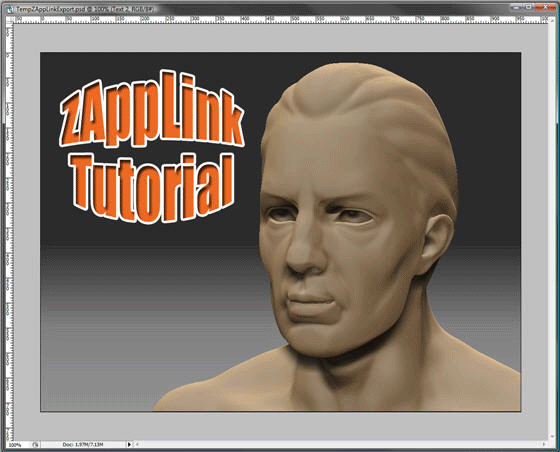Click the horizontal scrollbar right arrow
This screenshot has height=452, width=560.
[544, 445]
